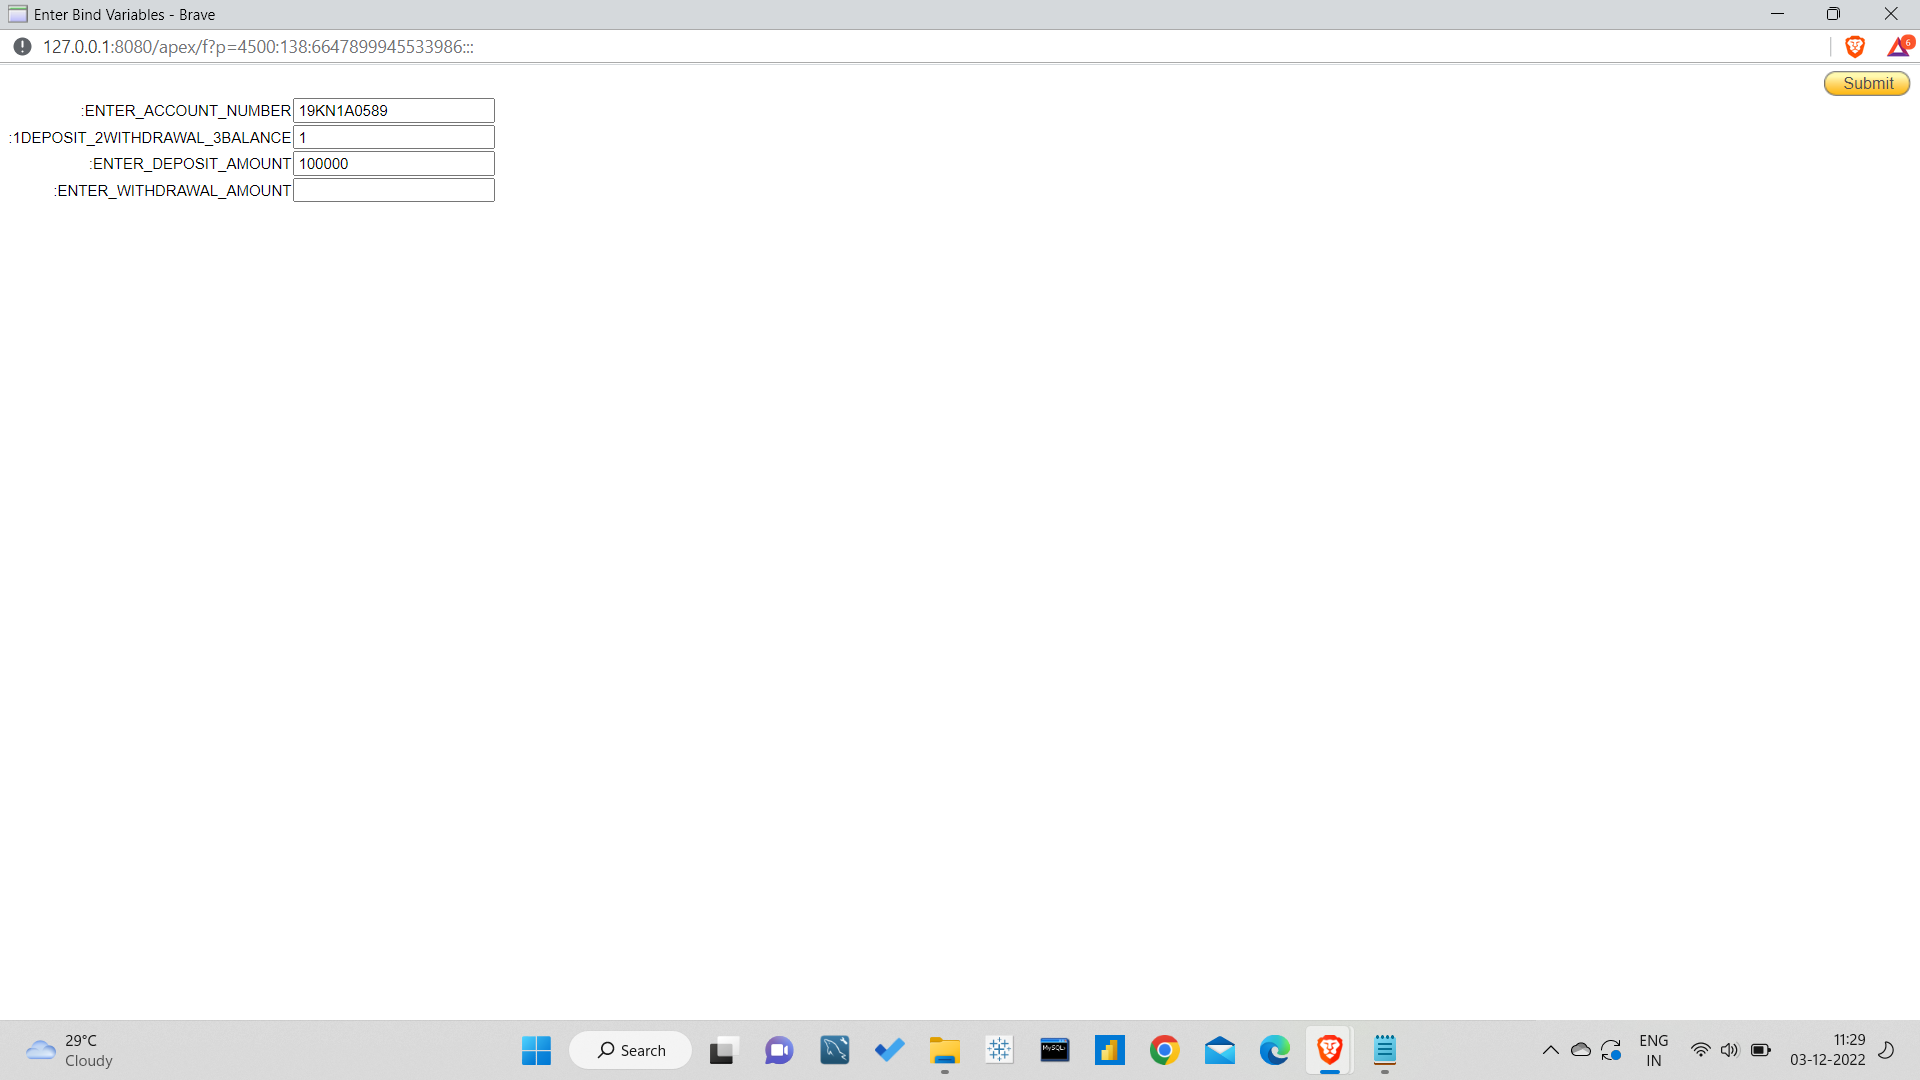Launch Tableau from the taskbar
Image resolution: width=1920 pixels, height=1080 pixels.
(x=999, y=1050)
